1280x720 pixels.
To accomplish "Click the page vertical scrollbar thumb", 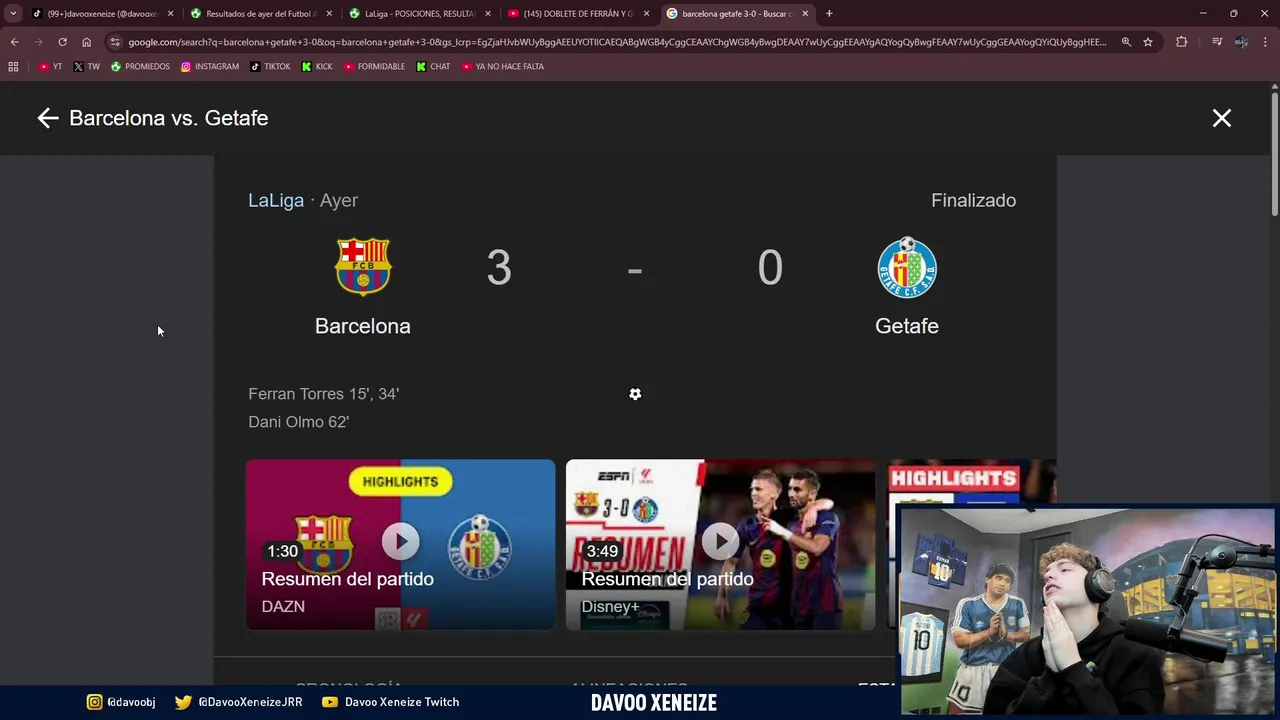I will click(x=1274, y=155).
